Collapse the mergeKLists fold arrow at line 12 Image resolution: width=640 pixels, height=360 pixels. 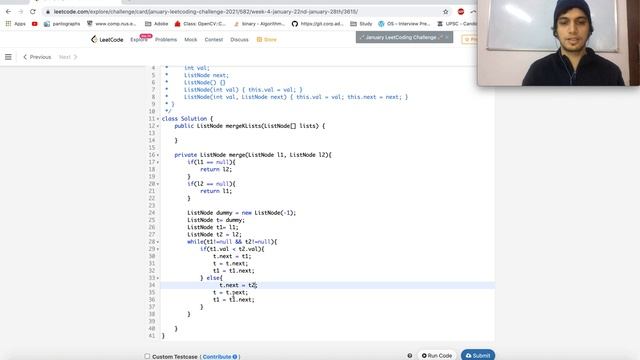158,126
